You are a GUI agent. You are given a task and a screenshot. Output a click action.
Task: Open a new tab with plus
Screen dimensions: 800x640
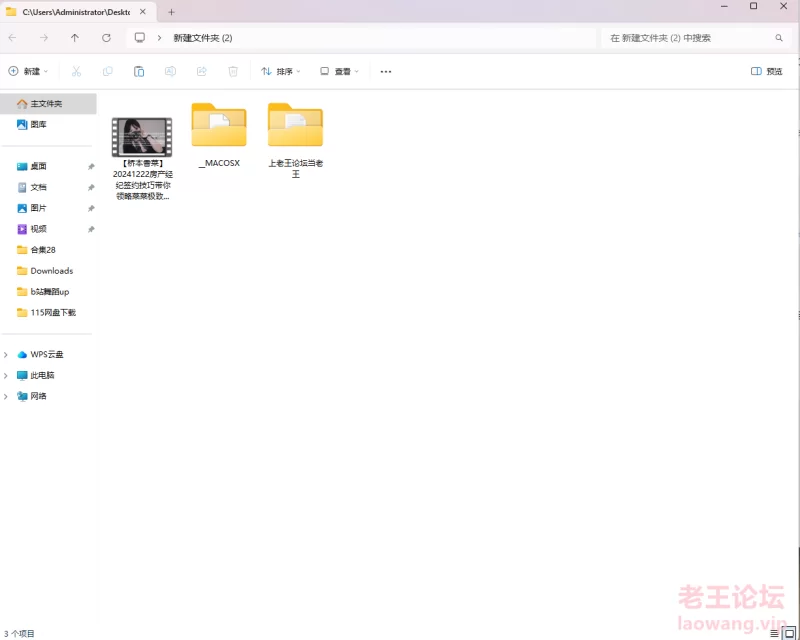tap(171, 12)
